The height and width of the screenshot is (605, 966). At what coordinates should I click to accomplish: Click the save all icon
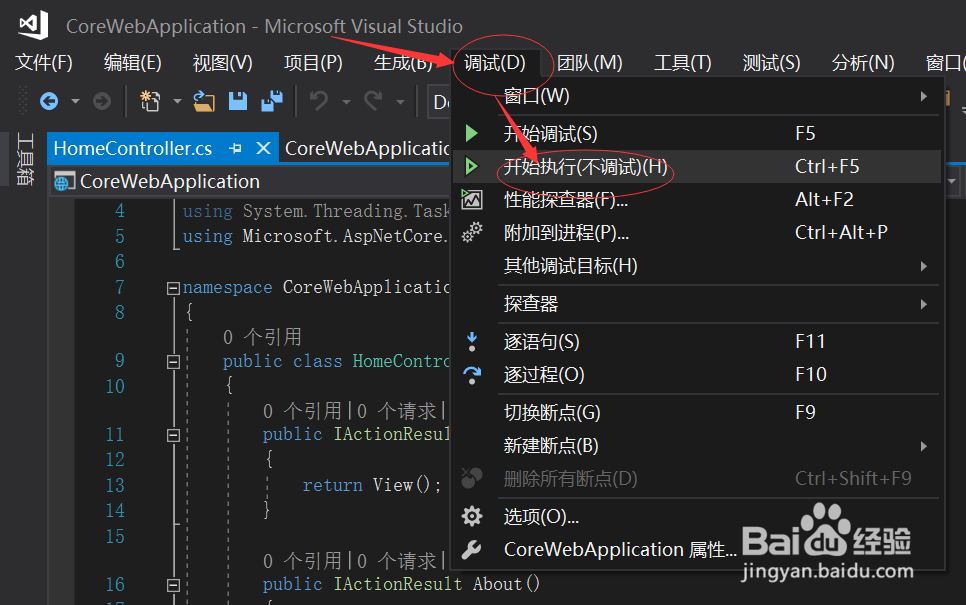coord(272,100)
